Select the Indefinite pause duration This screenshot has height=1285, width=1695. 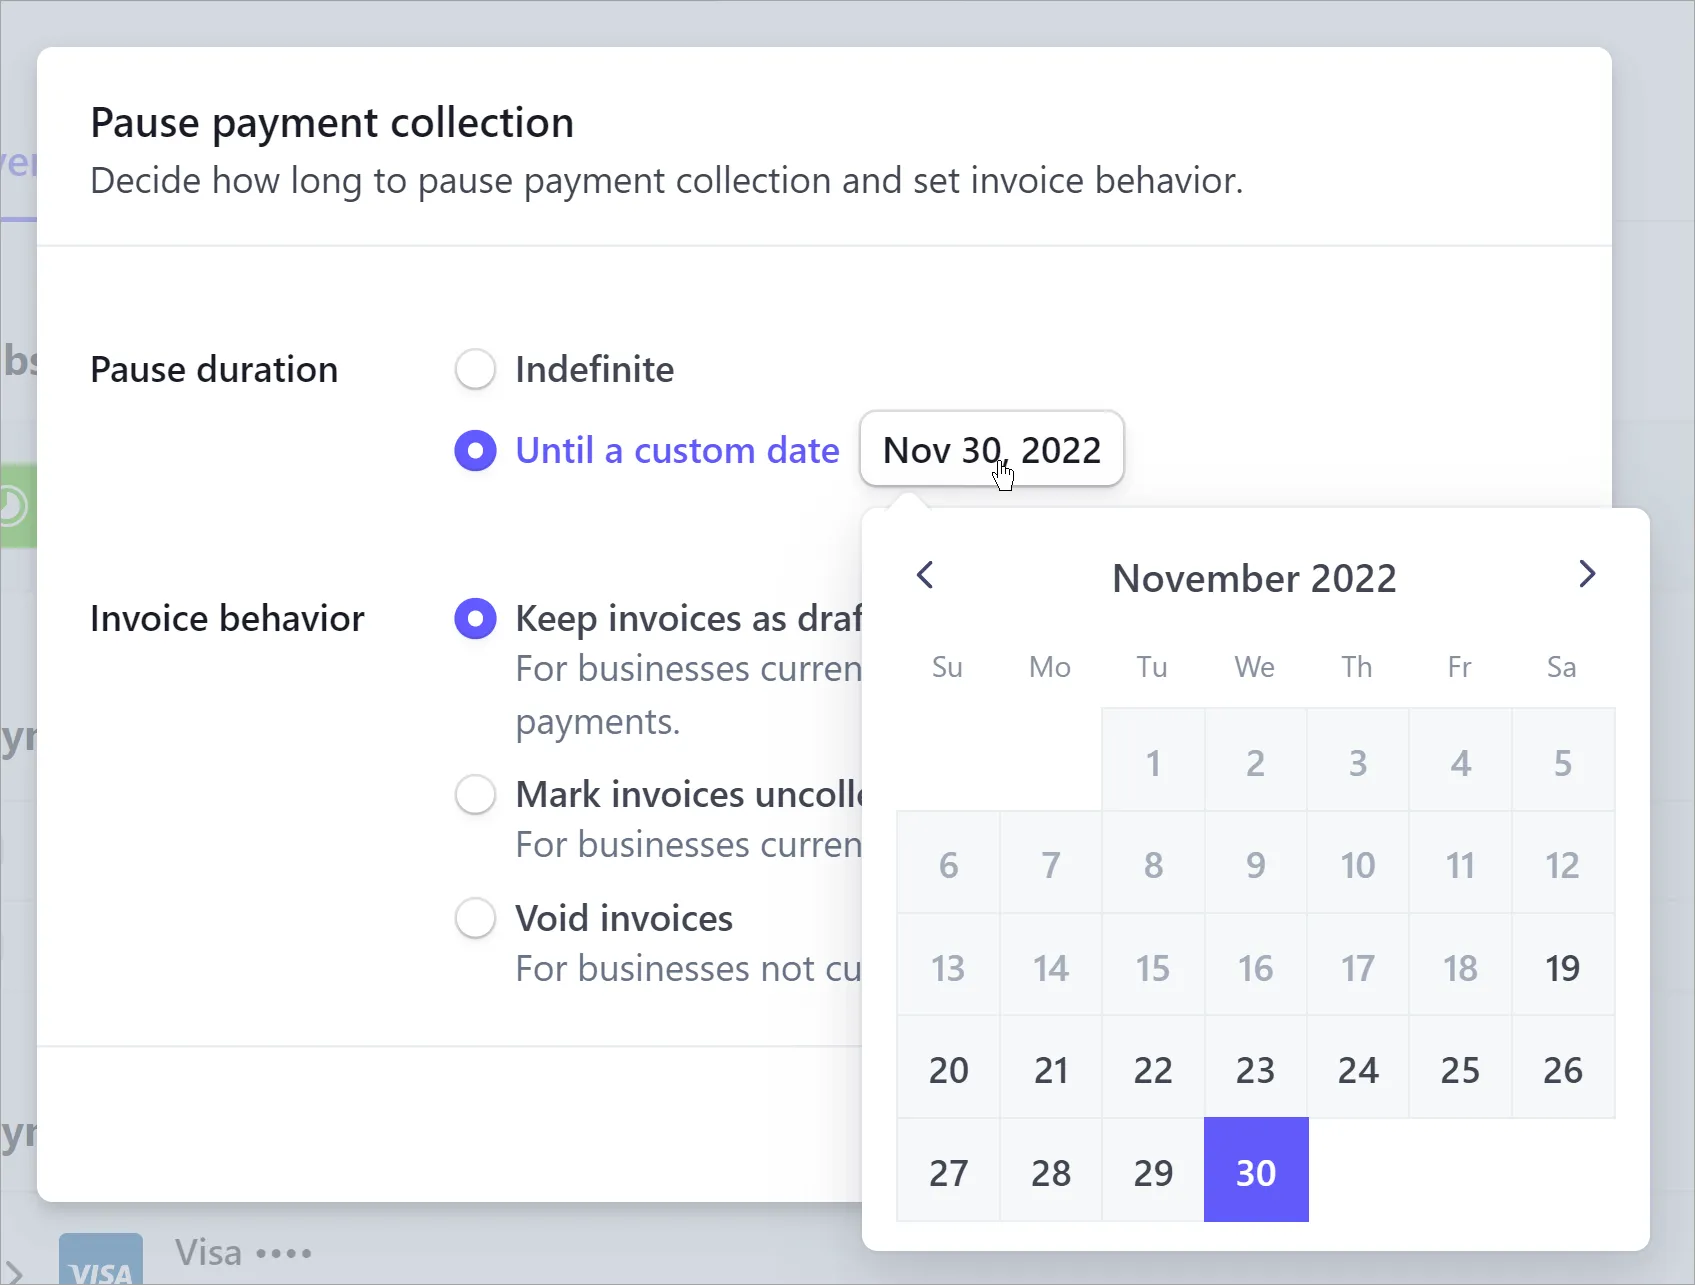coord(475,368)
